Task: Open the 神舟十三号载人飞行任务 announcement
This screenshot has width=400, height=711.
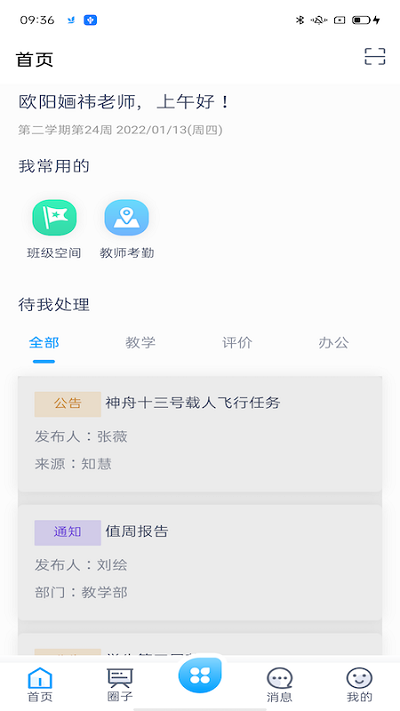Action: pos(200,434)
